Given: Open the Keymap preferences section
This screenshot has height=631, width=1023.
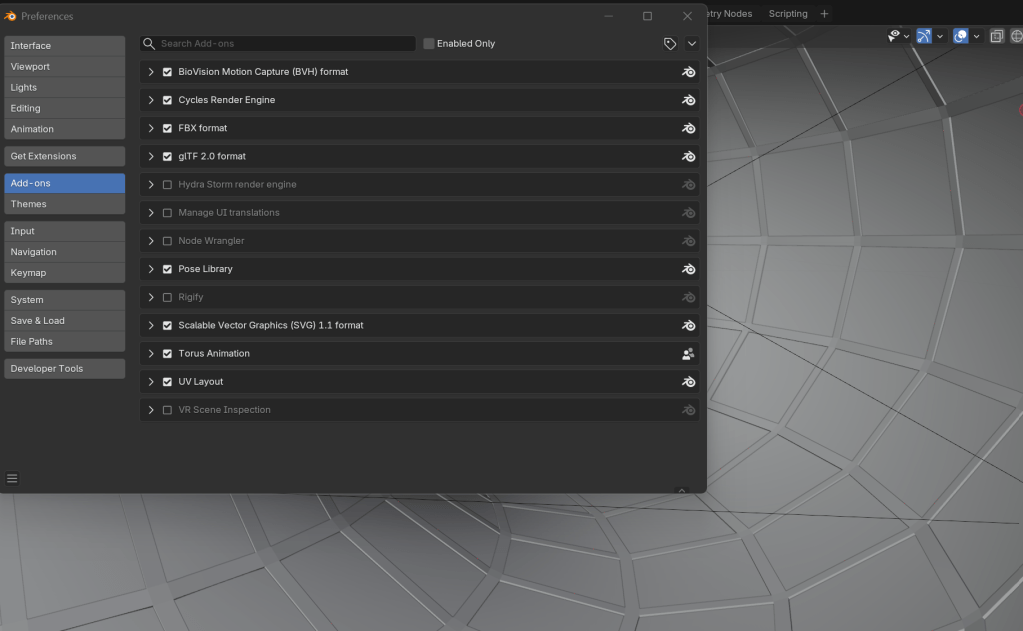Looking at the screenshot, I should tap(64, 273).
